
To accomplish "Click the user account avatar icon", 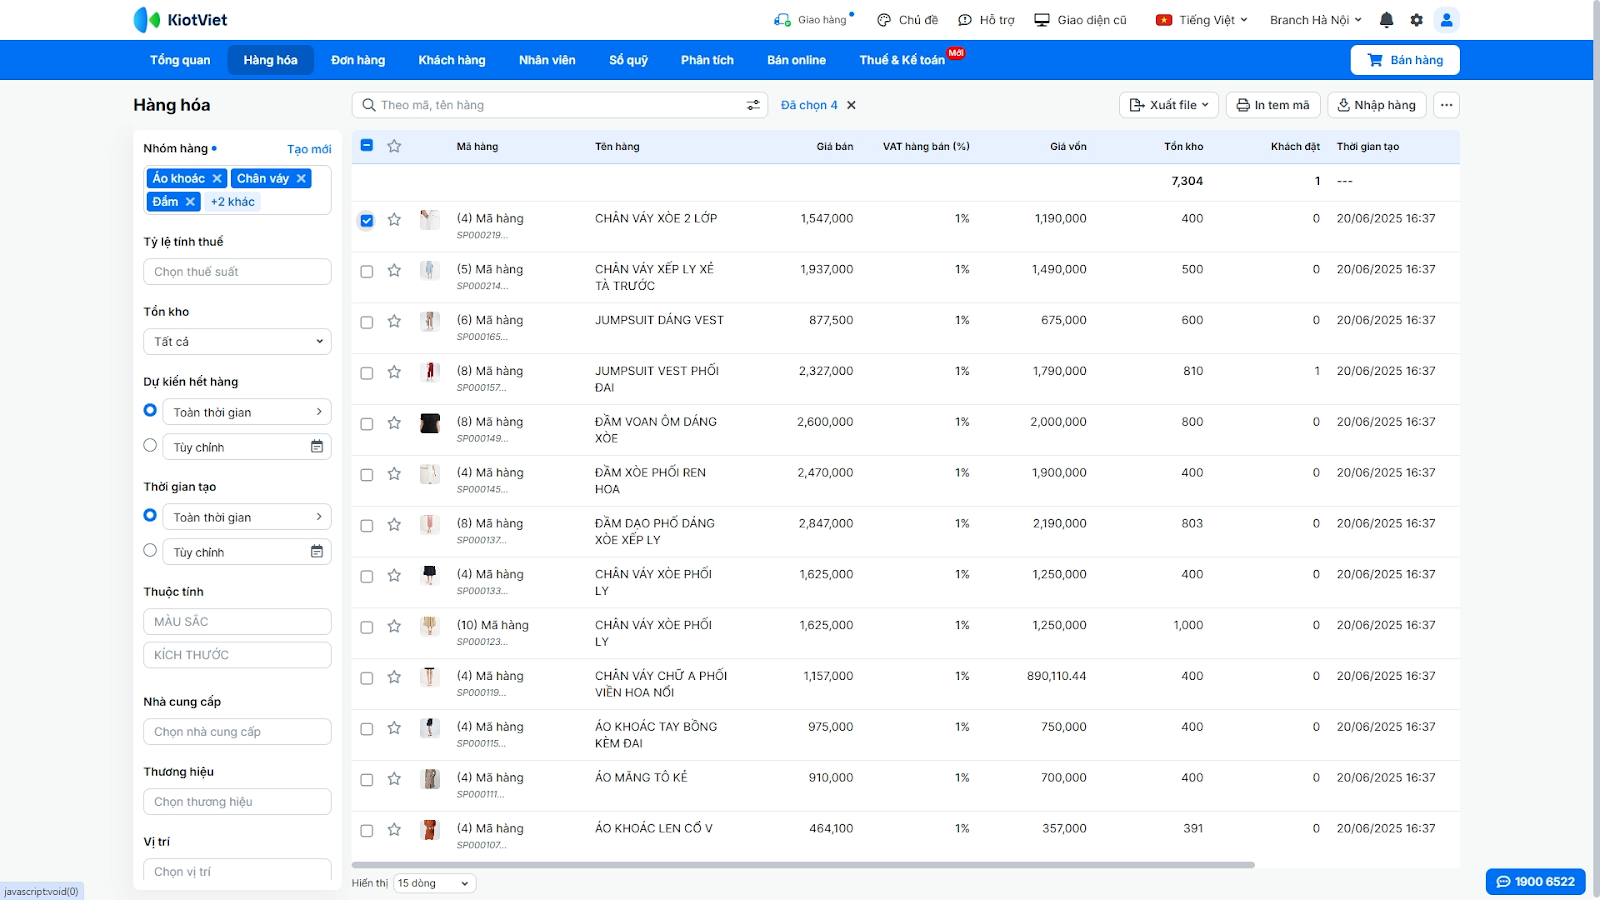I will click(1446, 20).
